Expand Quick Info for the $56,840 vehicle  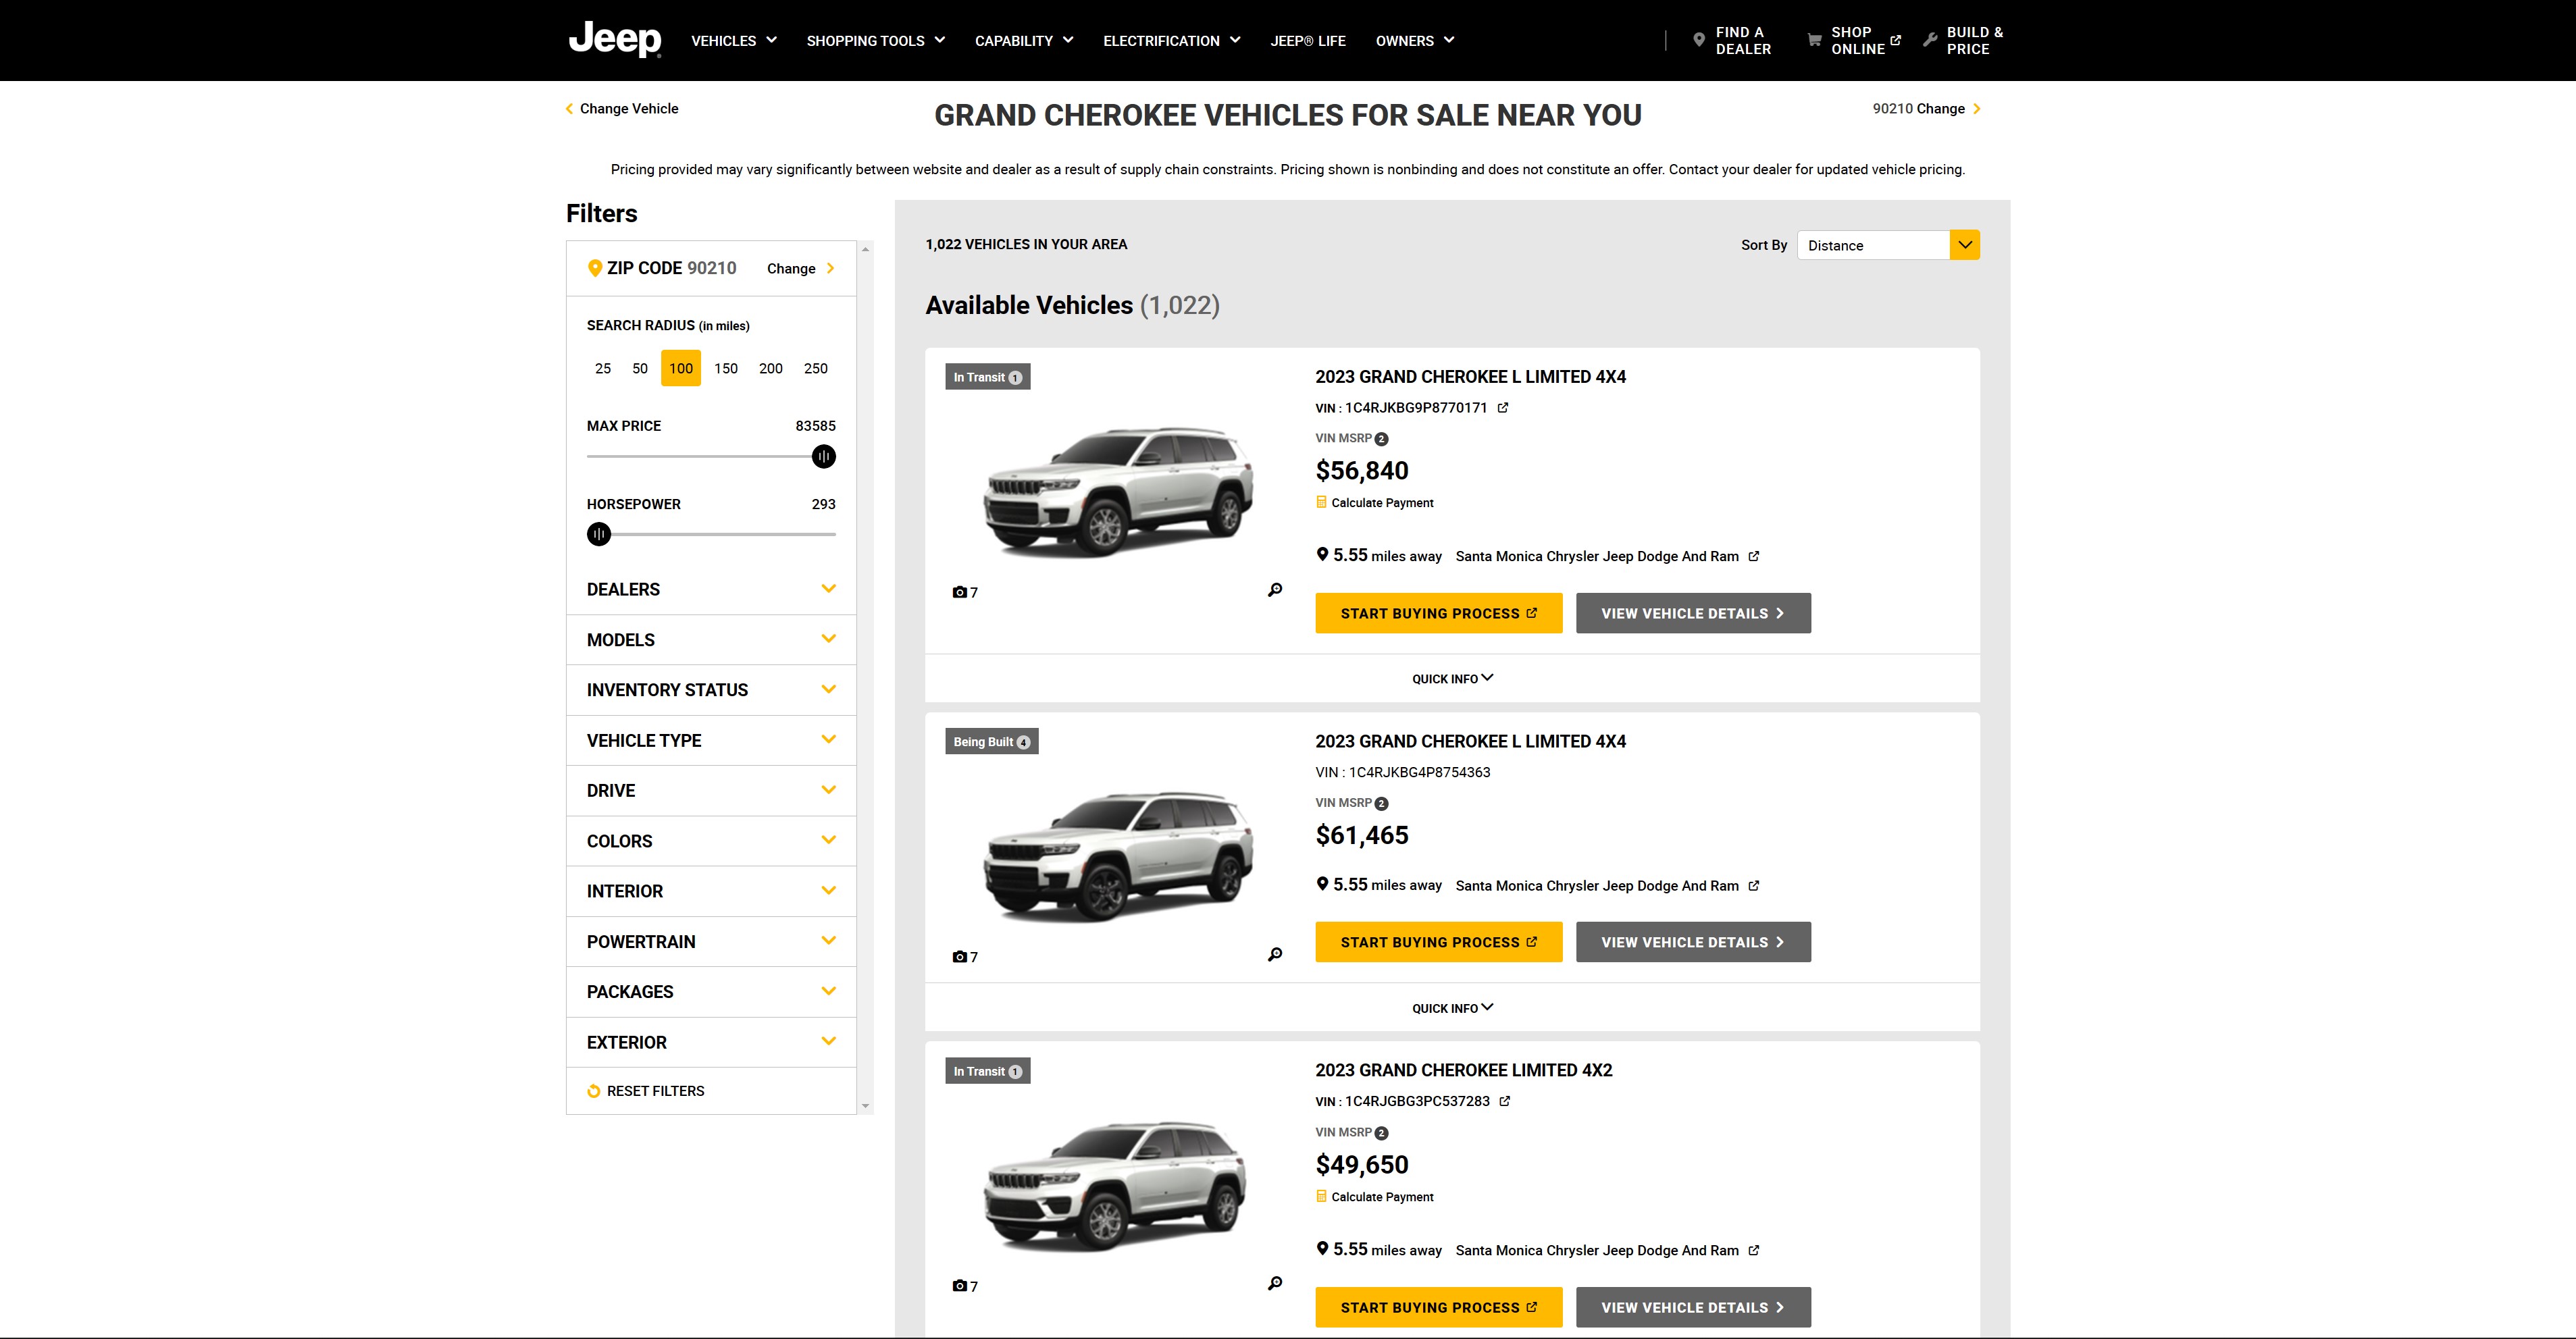point(1452,678)
